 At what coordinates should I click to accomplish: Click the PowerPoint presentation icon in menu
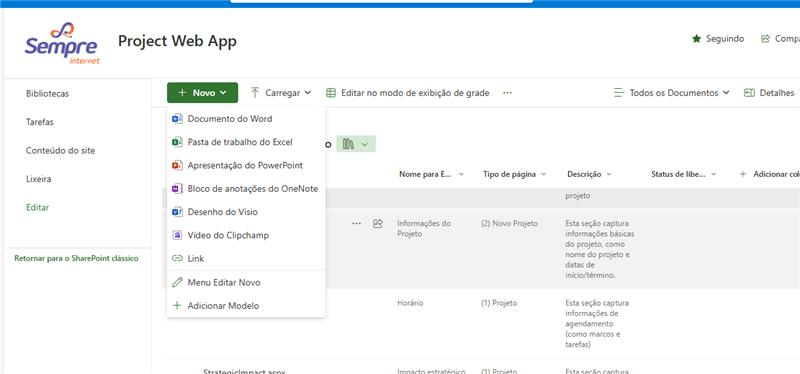(x=177, y=166)
